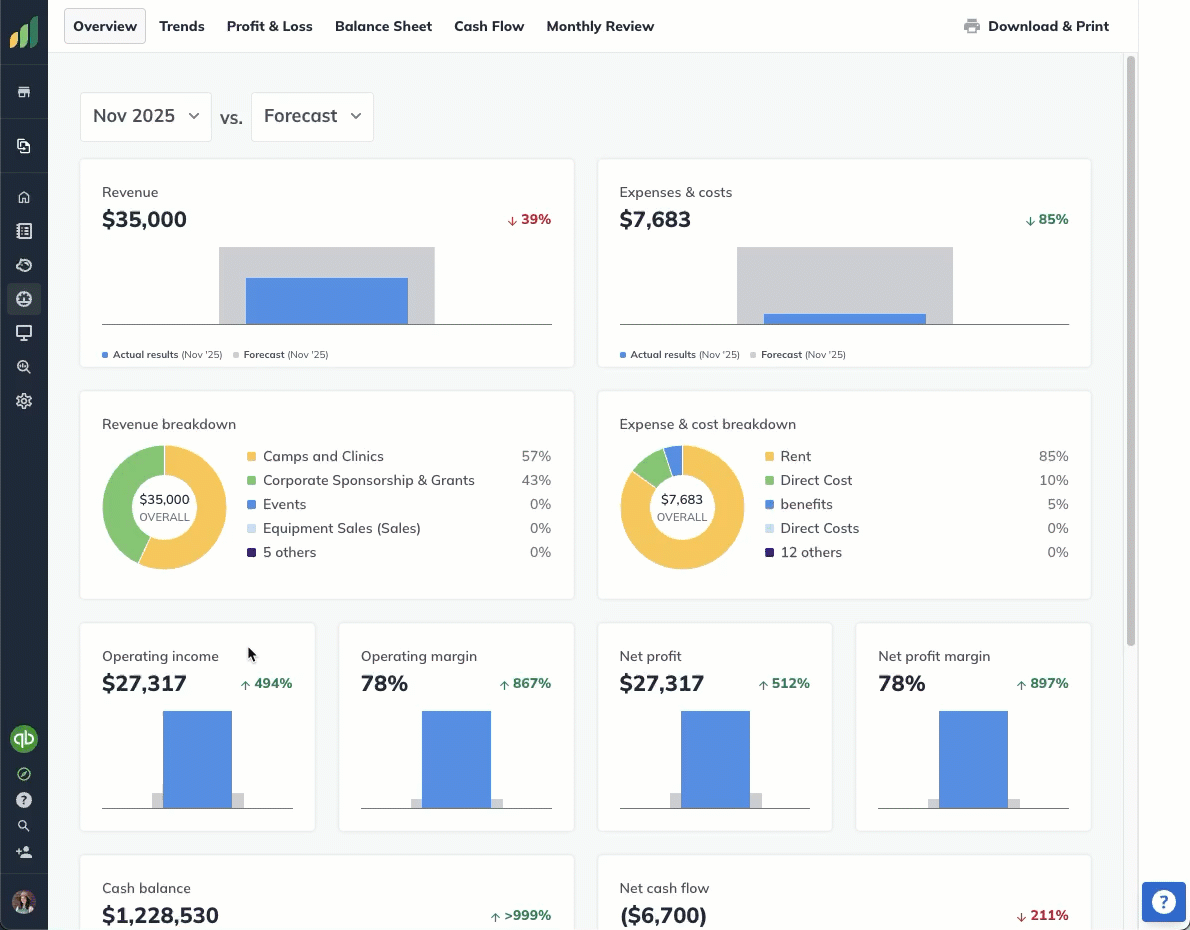The height and width of the screenshot is (930, 1190).
Task: Click the blue Revenue actual results bar
Action: [327, 301]
